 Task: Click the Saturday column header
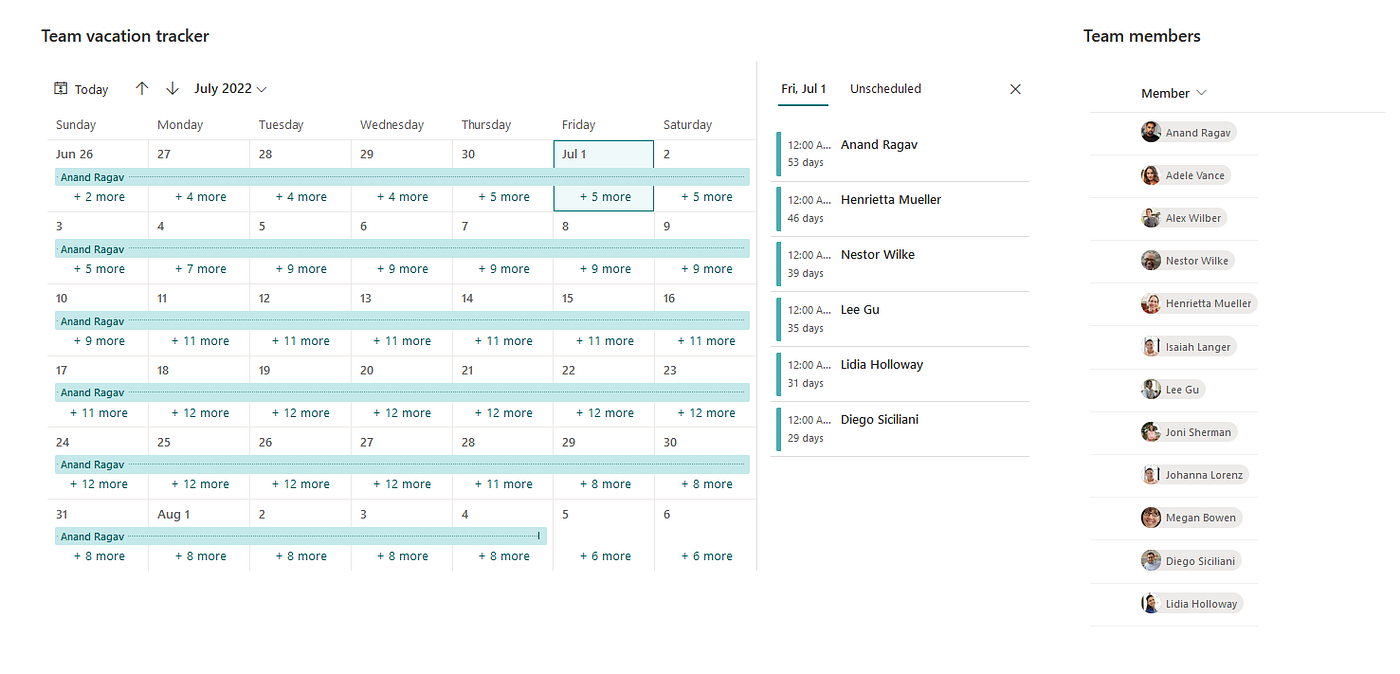(688, 125)
